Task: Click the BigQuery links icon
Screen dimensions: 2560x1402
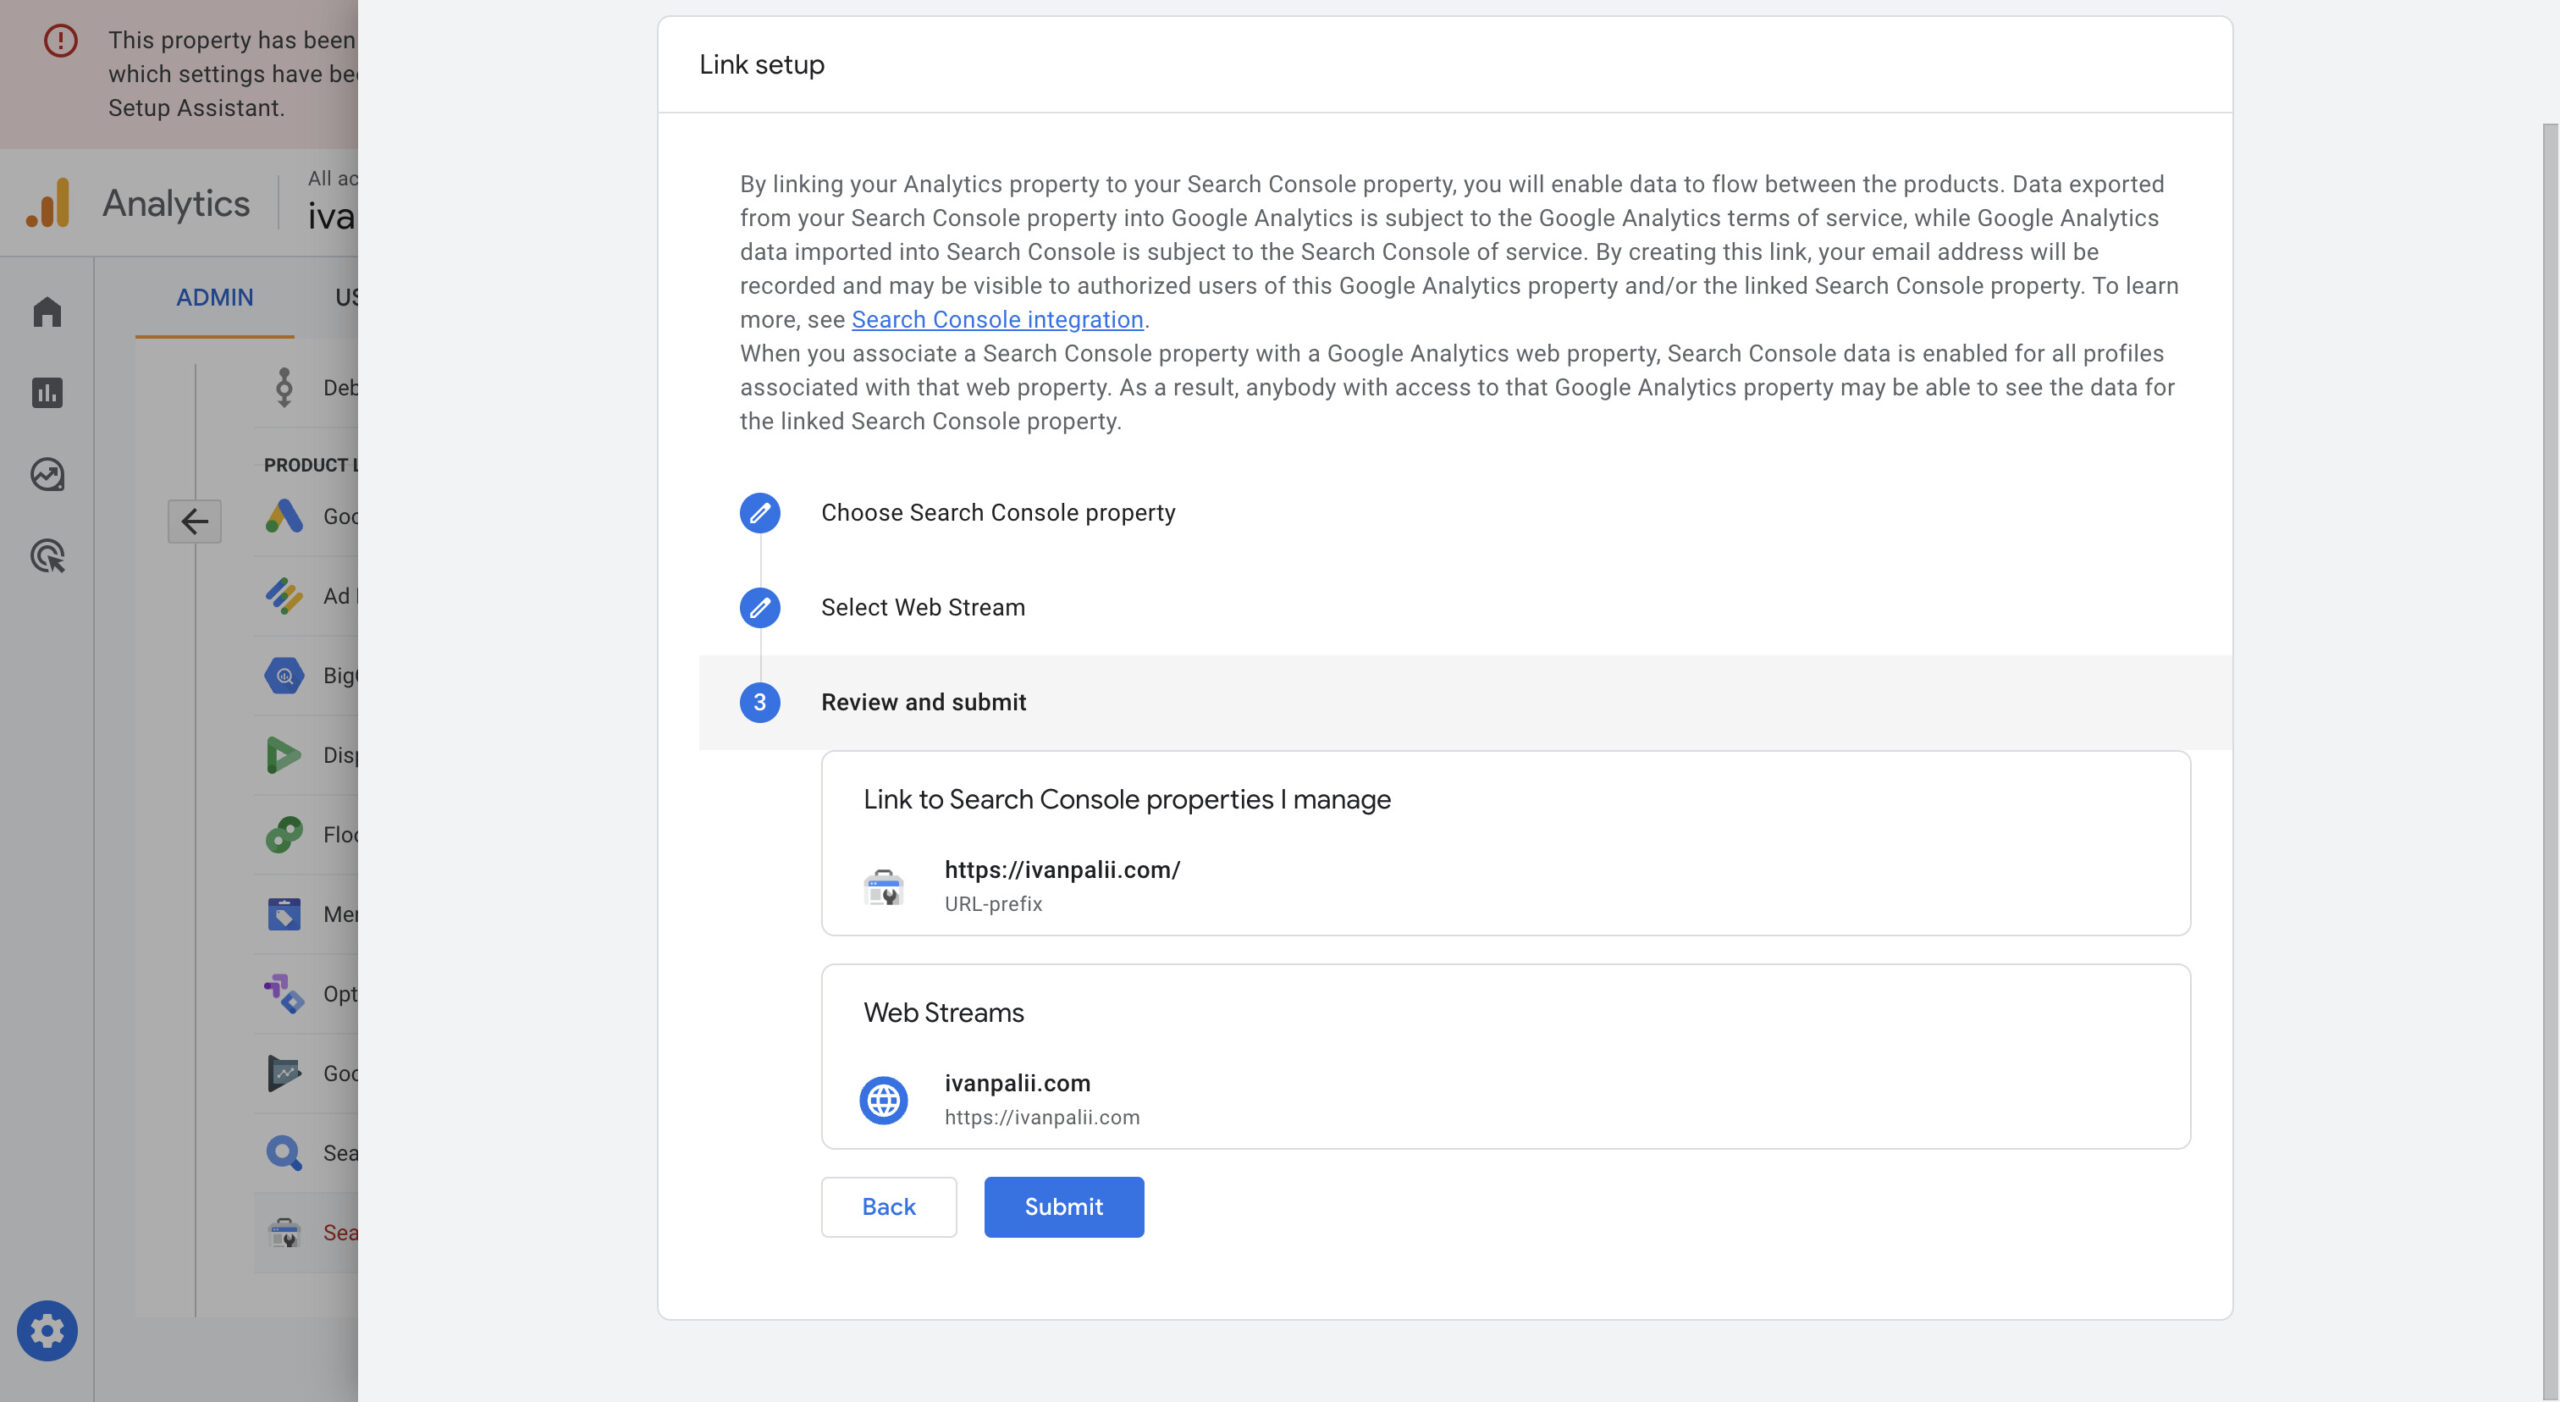Action: pos(284,676)
